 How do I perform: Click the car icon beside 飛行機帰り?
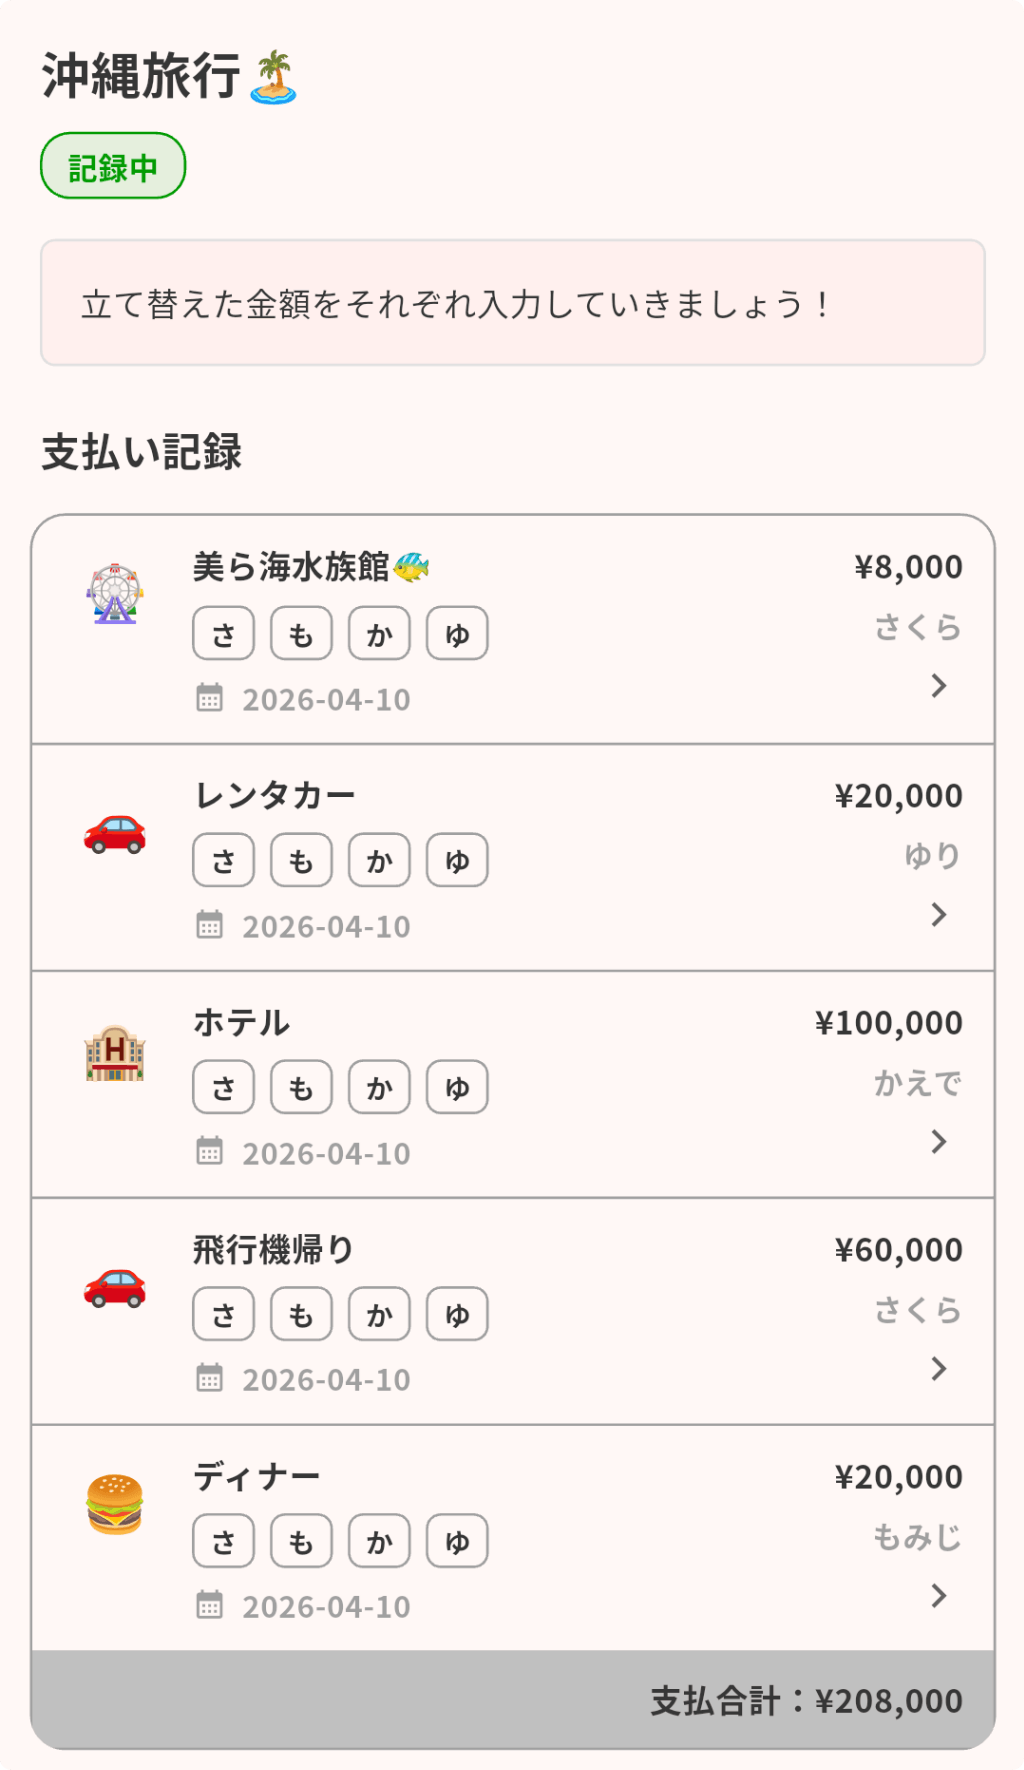[x=115, y=1286]
